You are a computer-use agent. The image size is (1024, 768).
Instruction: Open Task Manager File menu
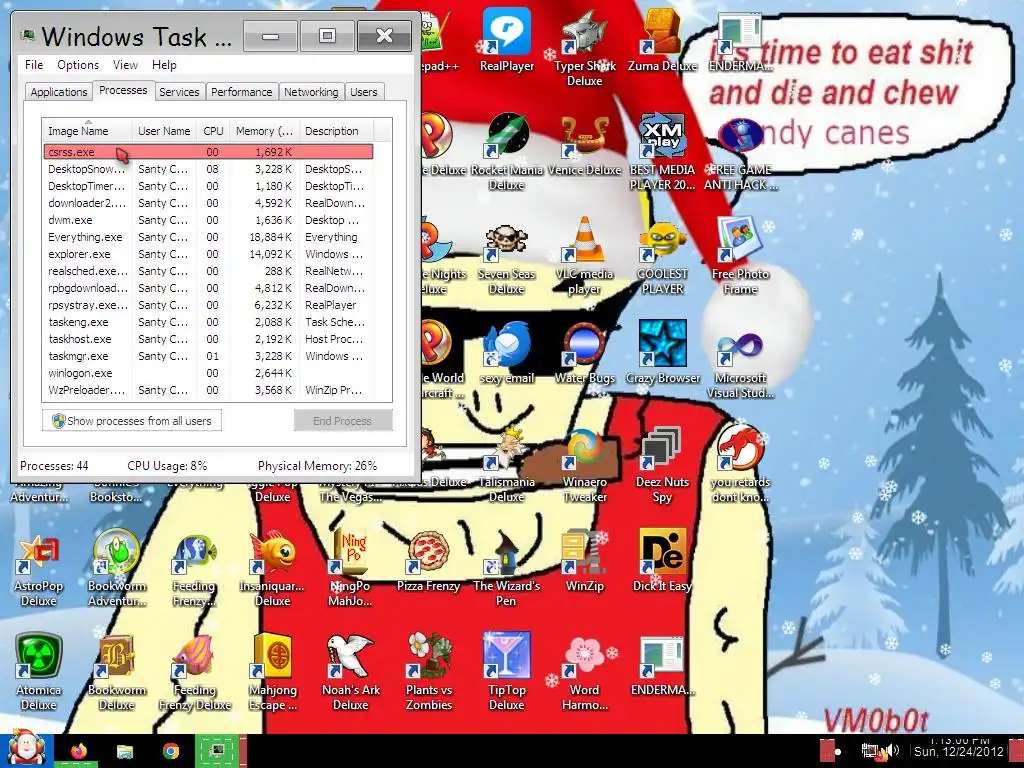pos(34,65)
